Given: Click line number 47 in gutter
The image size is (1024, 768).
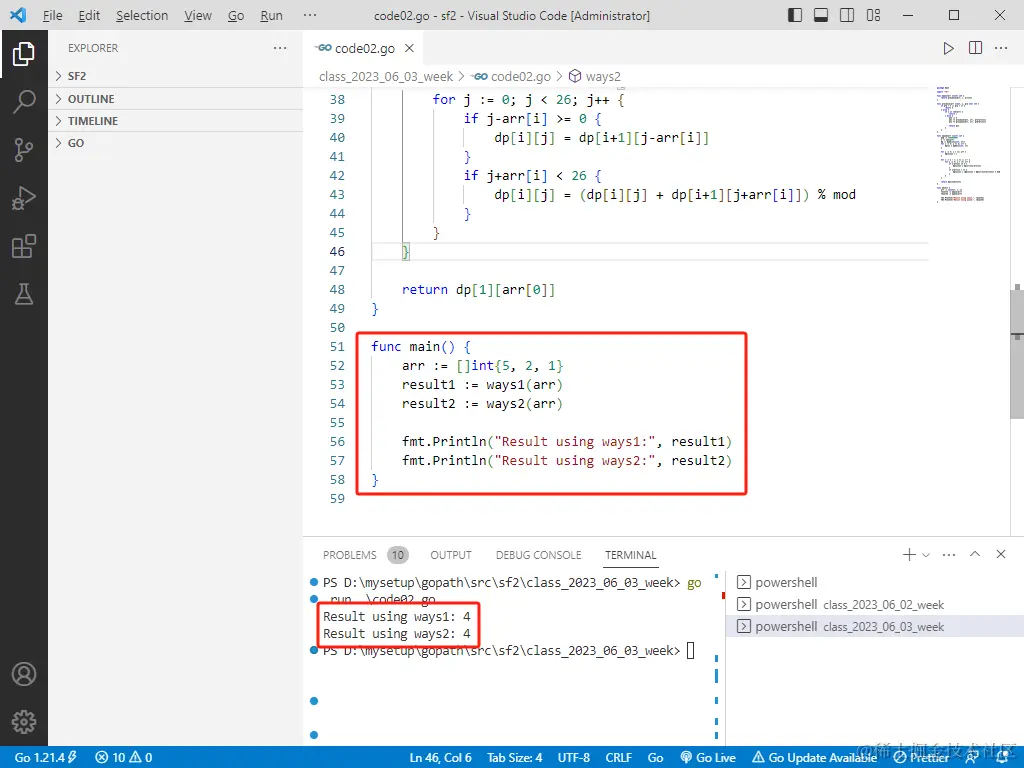Looking at the screenshot, I should [337, 270].
